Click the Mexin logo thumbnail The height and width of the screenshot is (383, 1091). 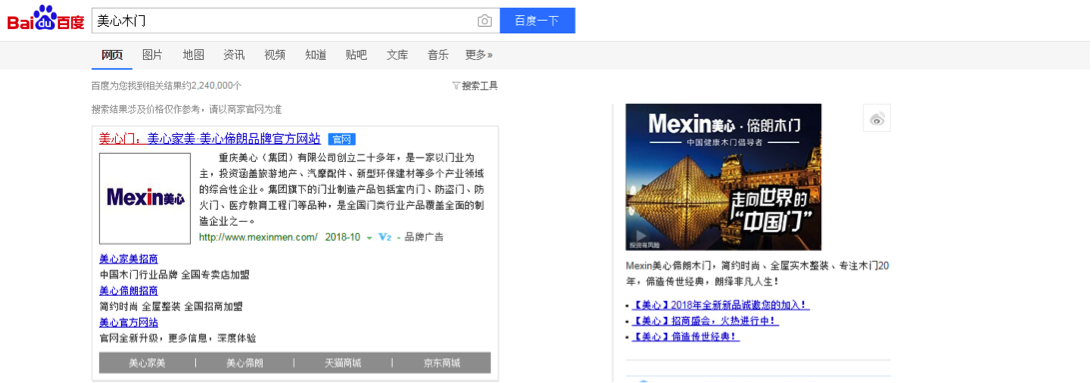[x=145, y=198]
